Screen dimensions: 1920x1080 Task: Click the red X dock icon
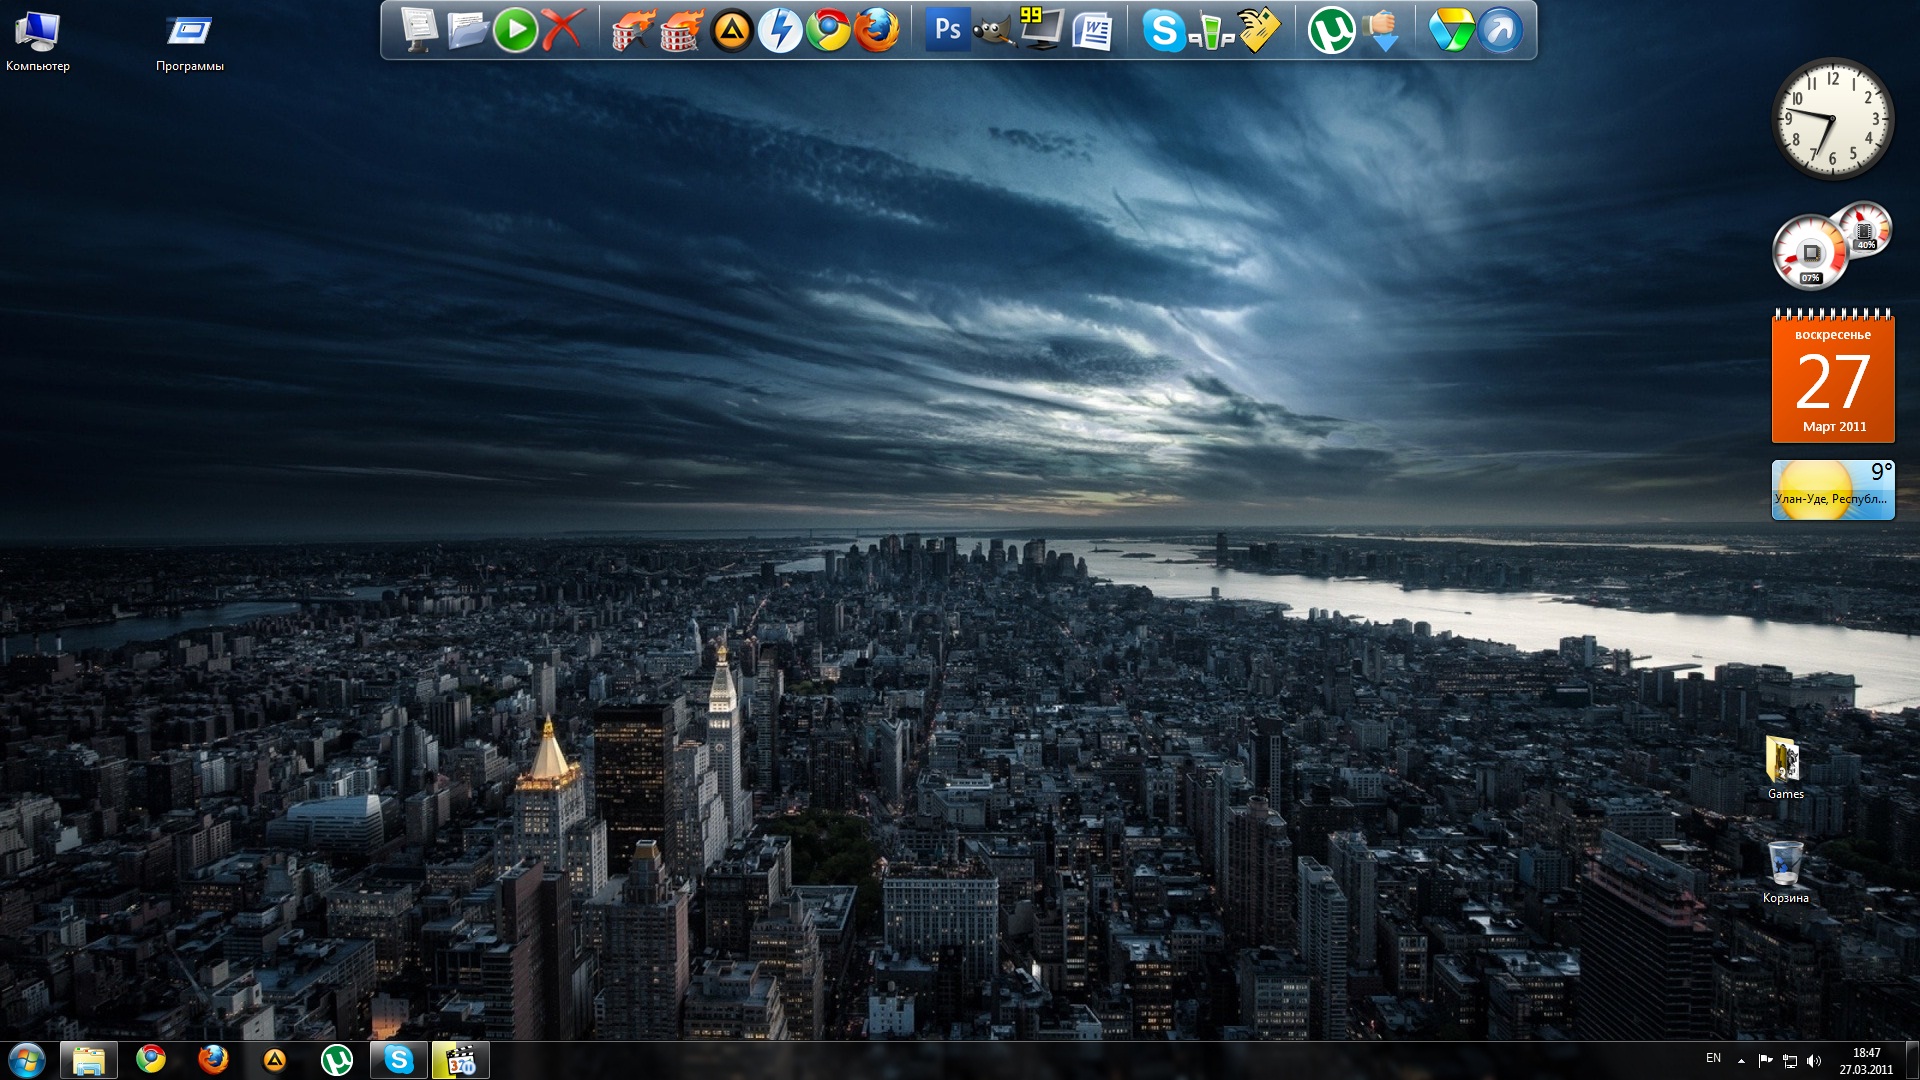pyautogui.click(x=563, y=31)
